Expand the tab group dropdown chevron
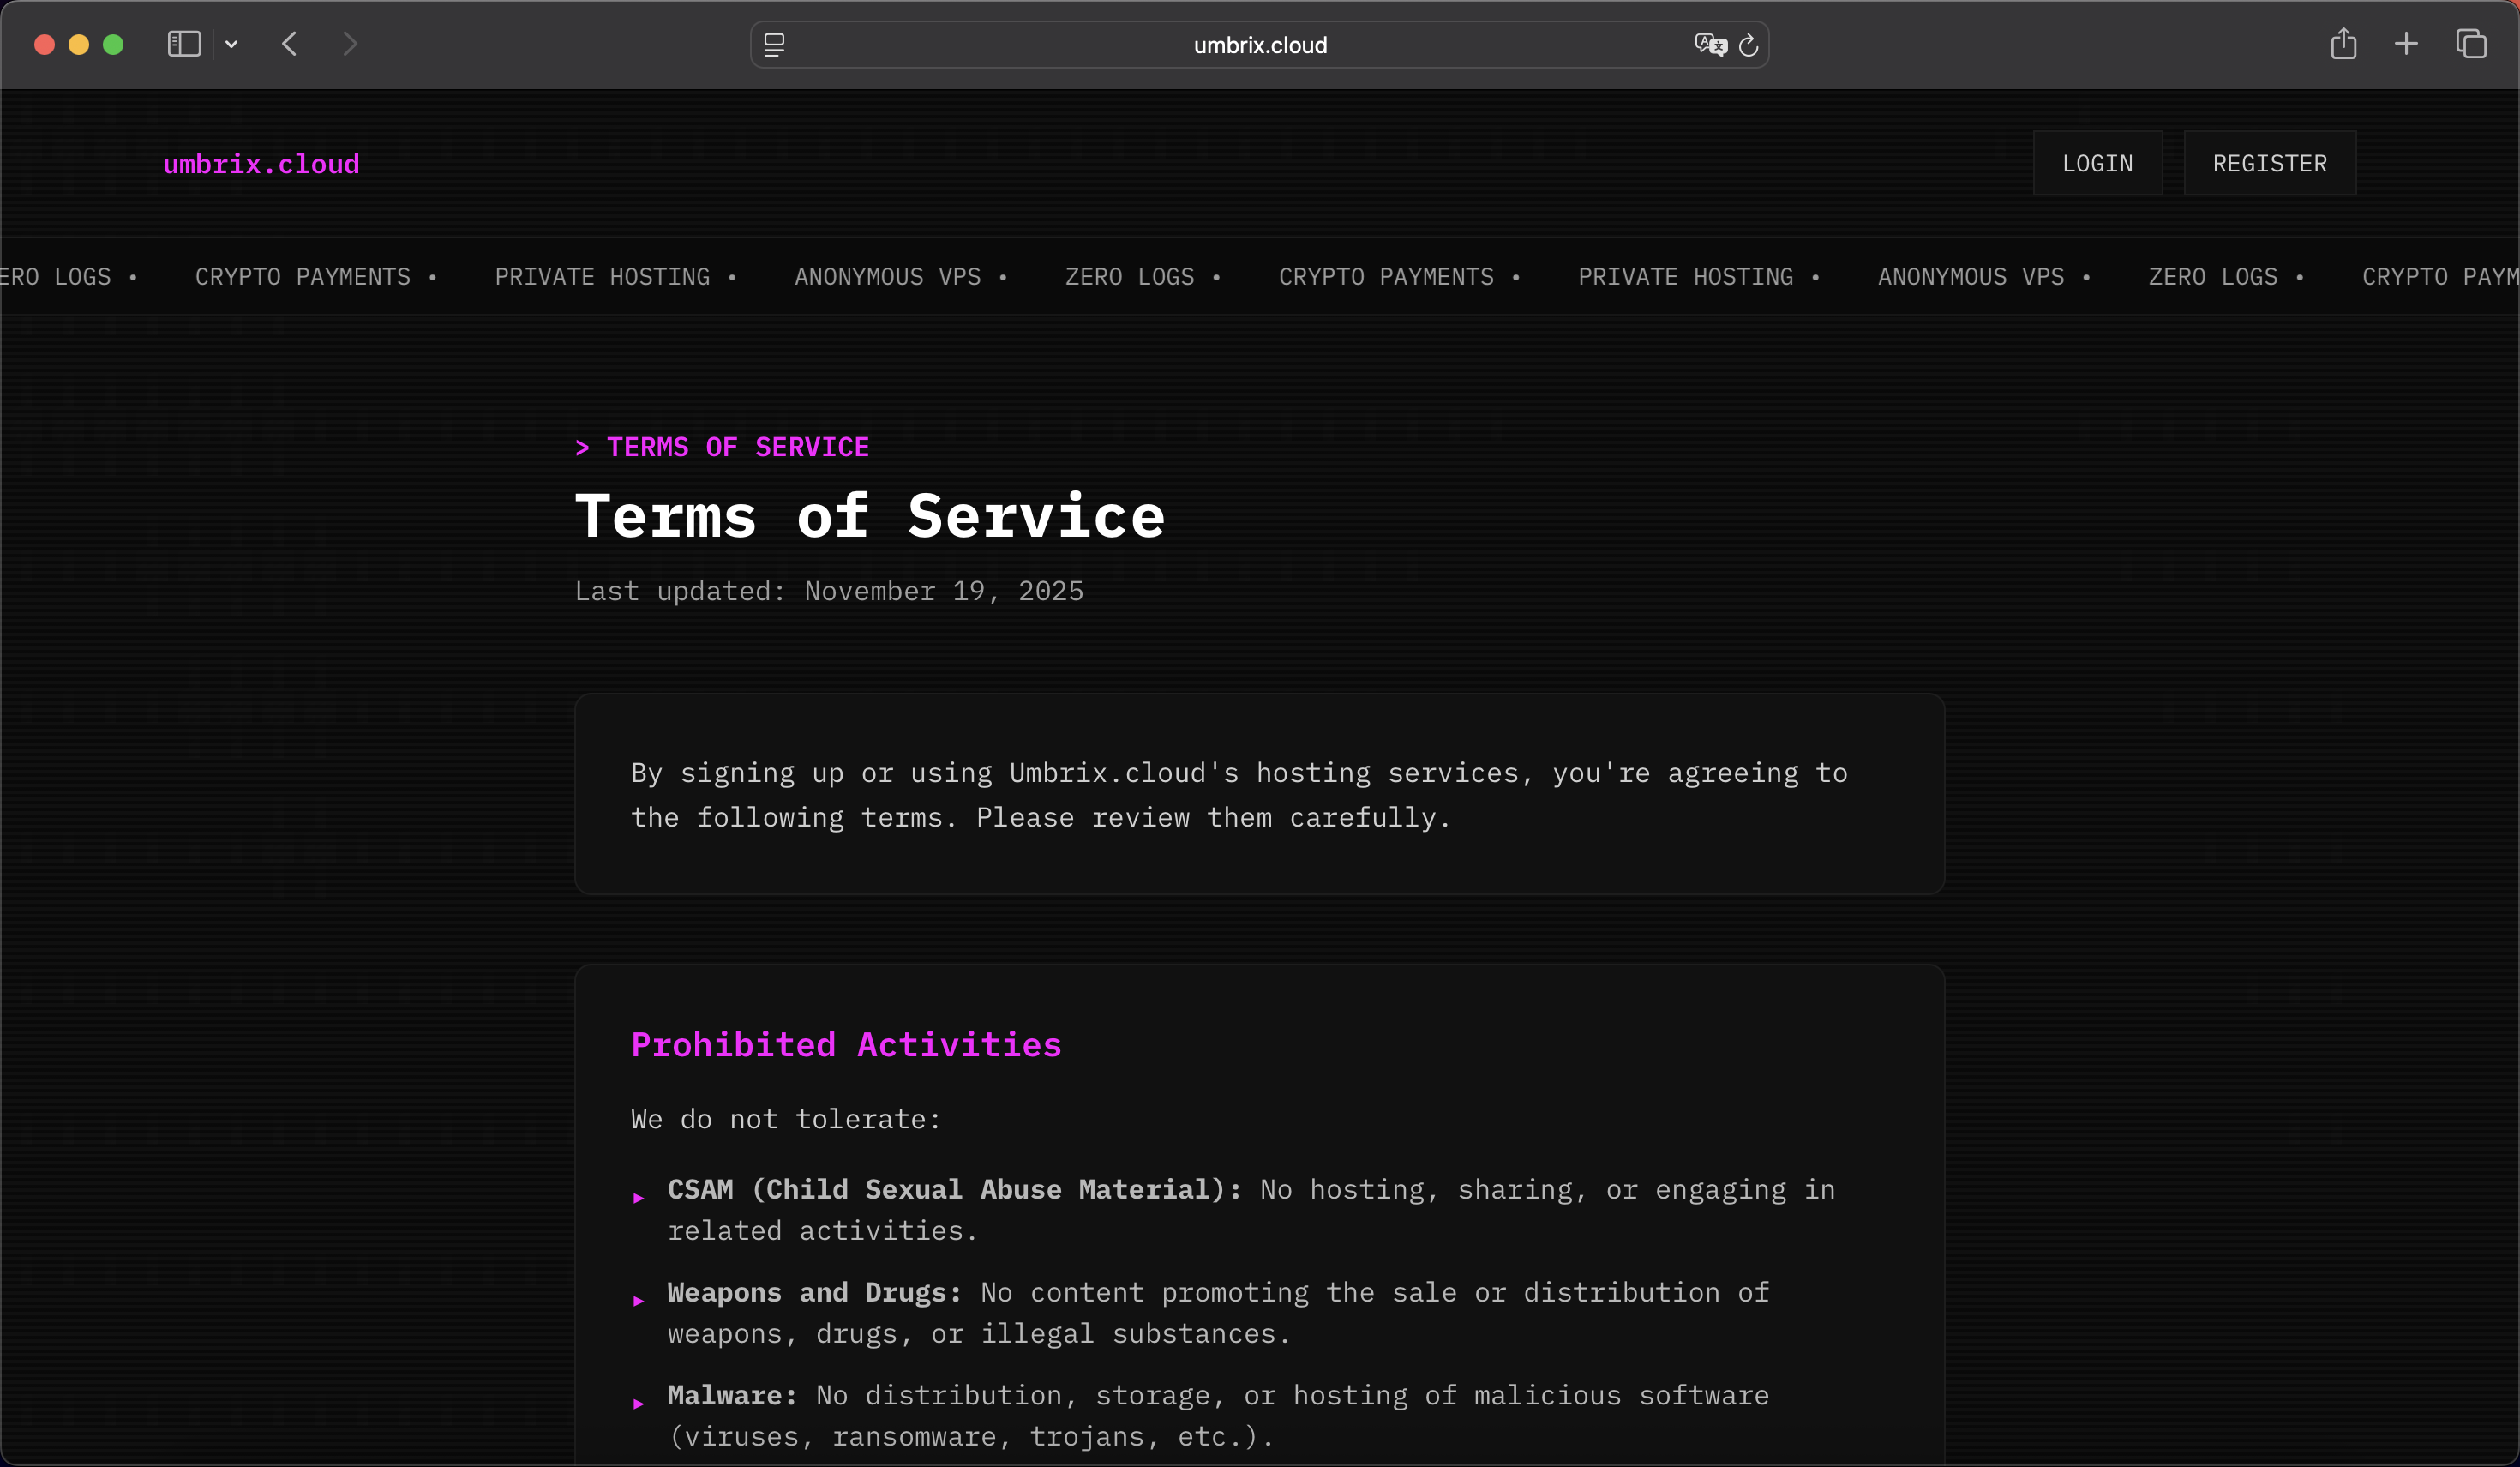2520x1467 pixels. coord(231,44)
